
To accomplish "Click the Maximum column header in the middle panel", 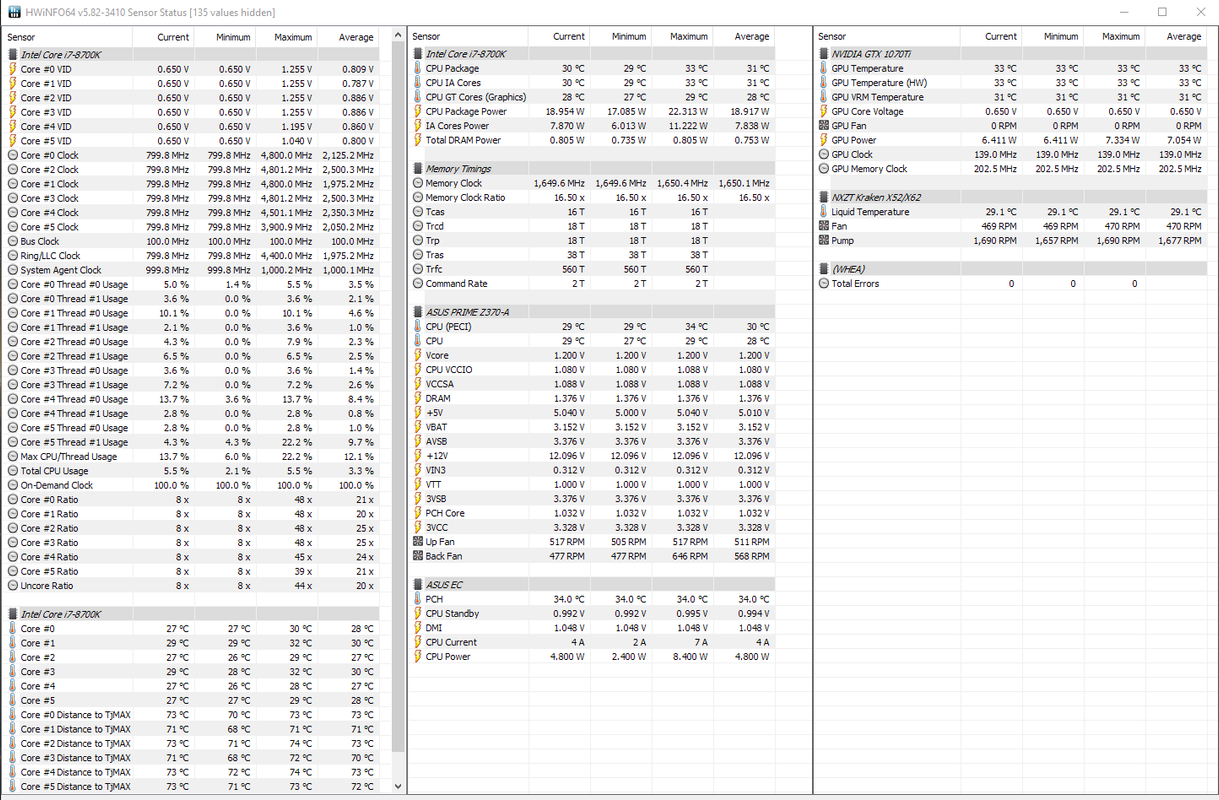I will point(688,36).
